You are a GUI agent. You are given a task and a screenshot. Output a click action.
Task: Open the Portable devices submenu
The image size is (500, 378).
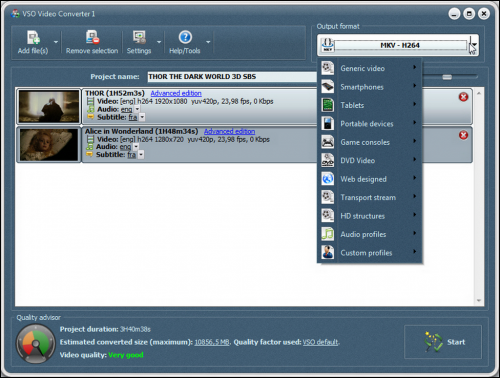[x=370, y=124]
